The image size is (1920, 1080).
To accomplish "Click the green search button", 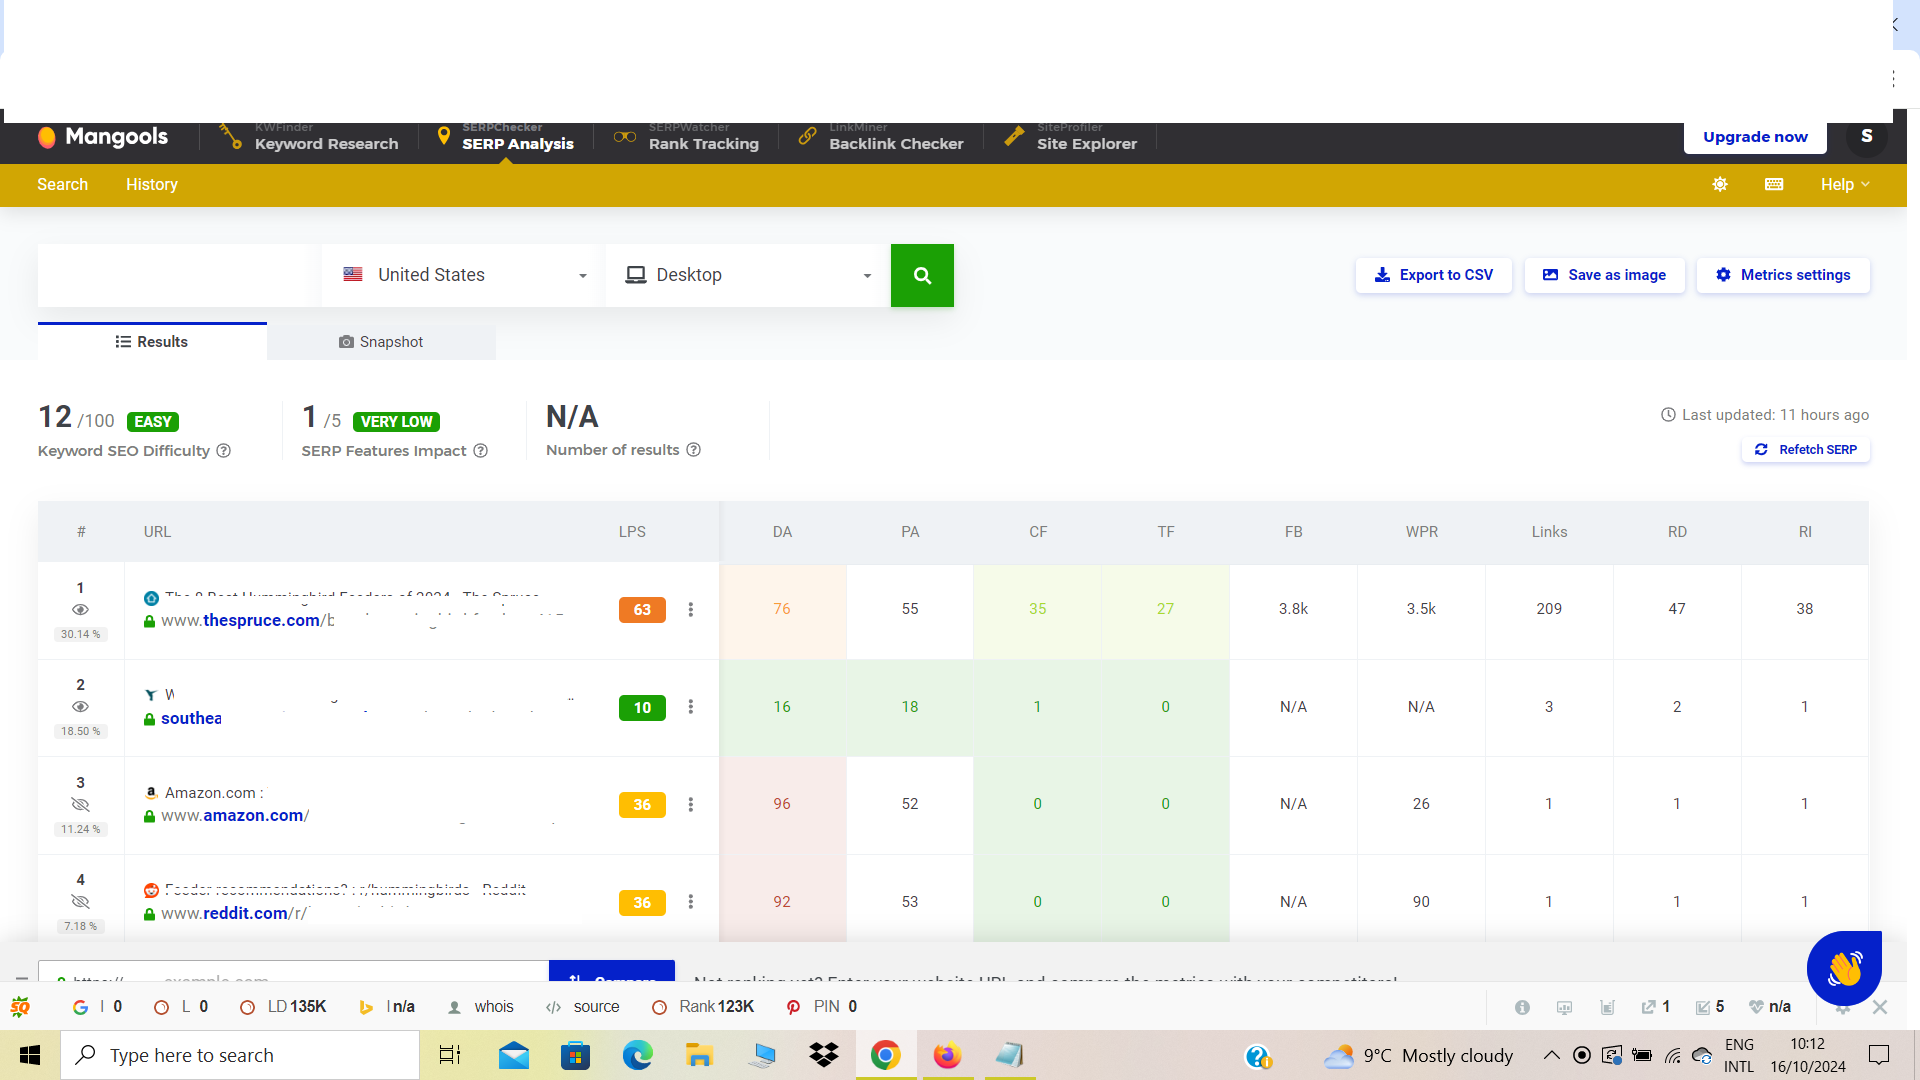I will click(922, 275).
